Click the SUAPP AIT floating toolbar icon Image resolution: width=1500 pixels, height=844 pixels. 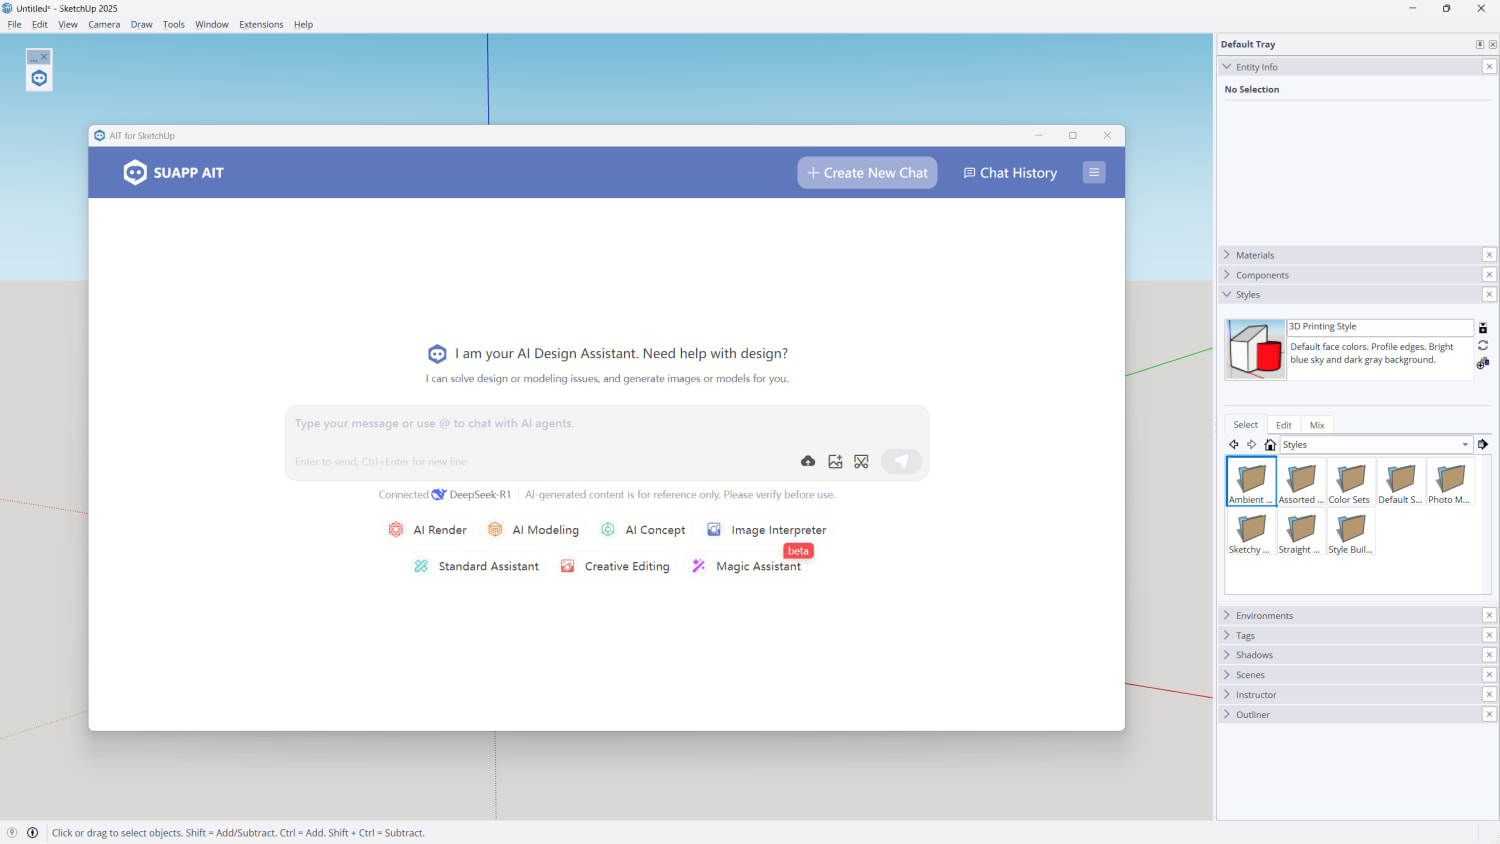coord(39,79)
